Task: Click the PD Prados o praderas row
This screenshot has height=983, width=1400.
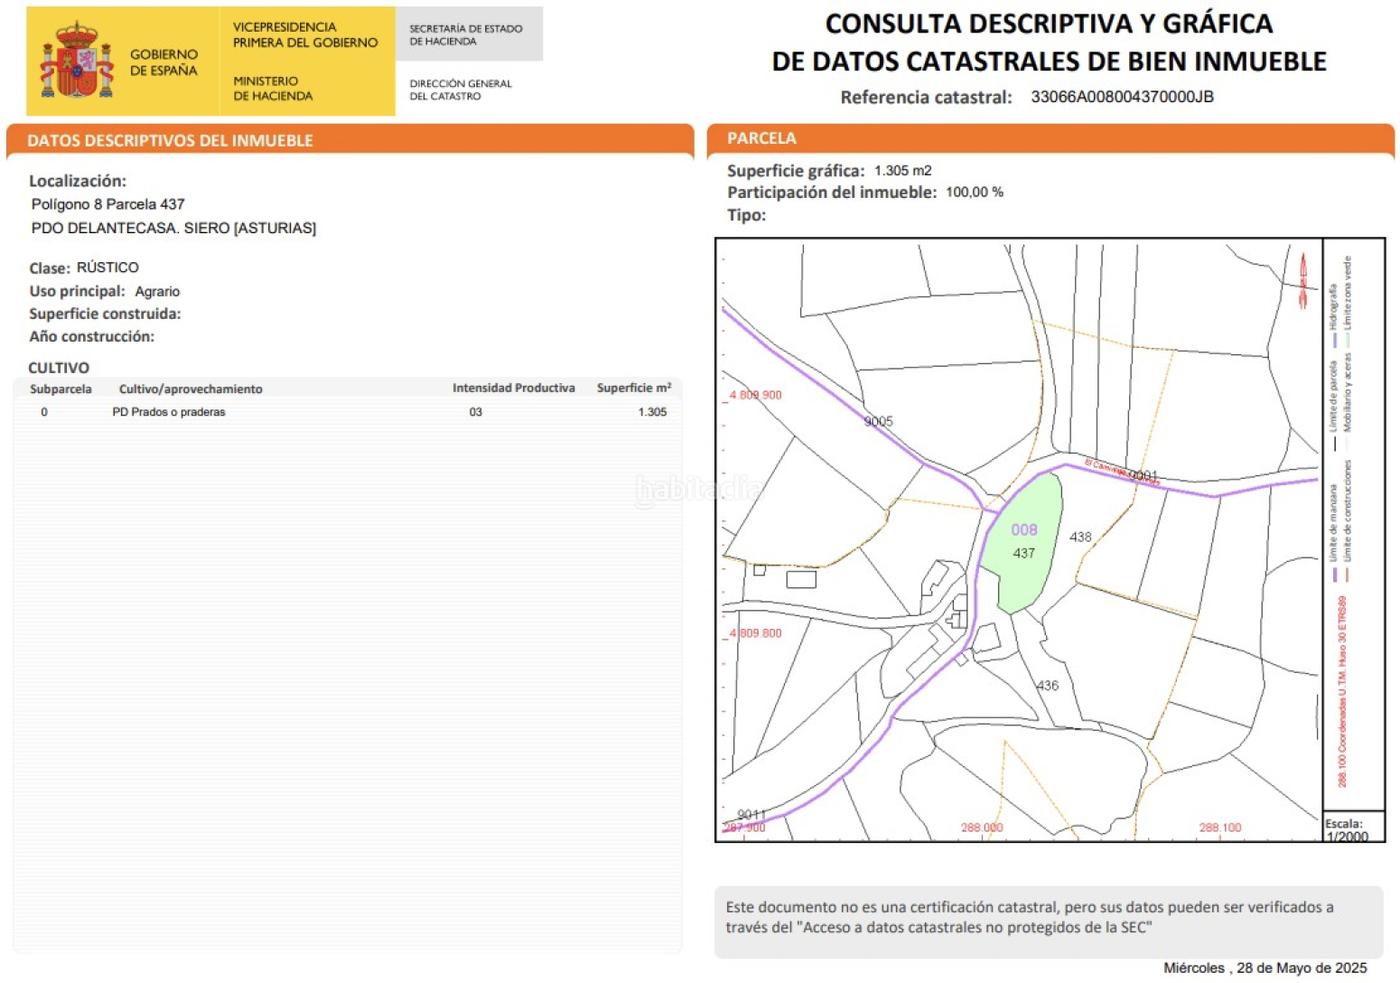Action: click(x=169, y=412)
